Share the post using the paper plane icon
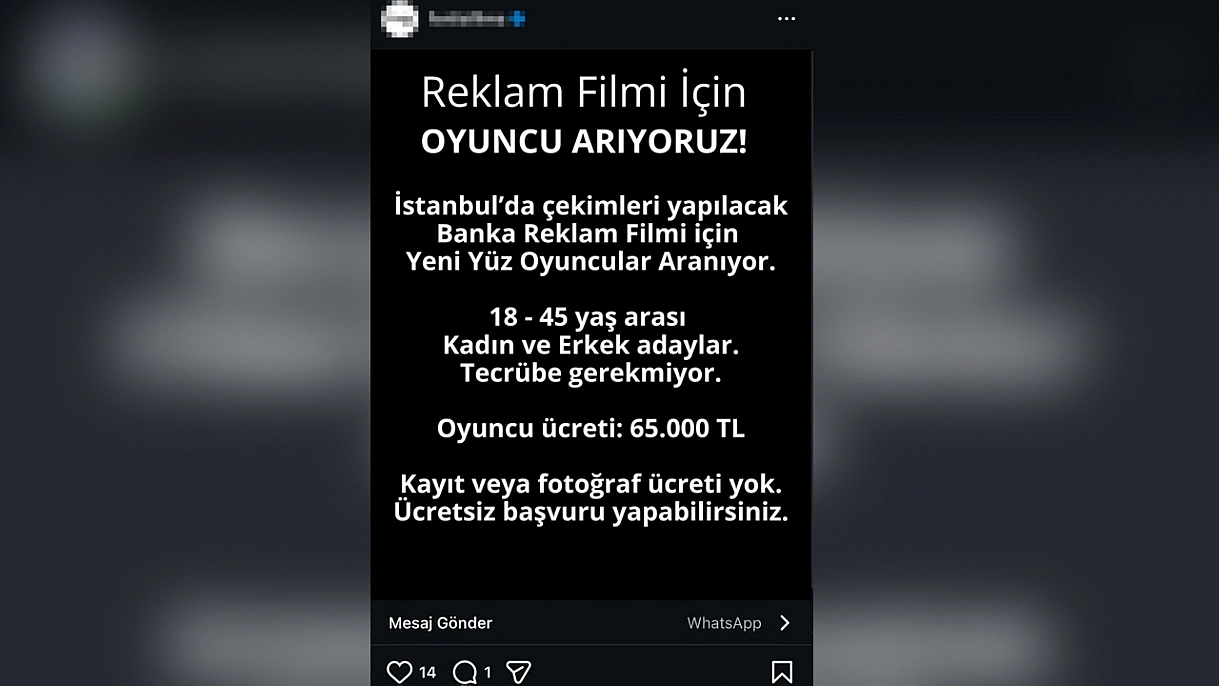1219x686 pixels. tap(518, 672)
